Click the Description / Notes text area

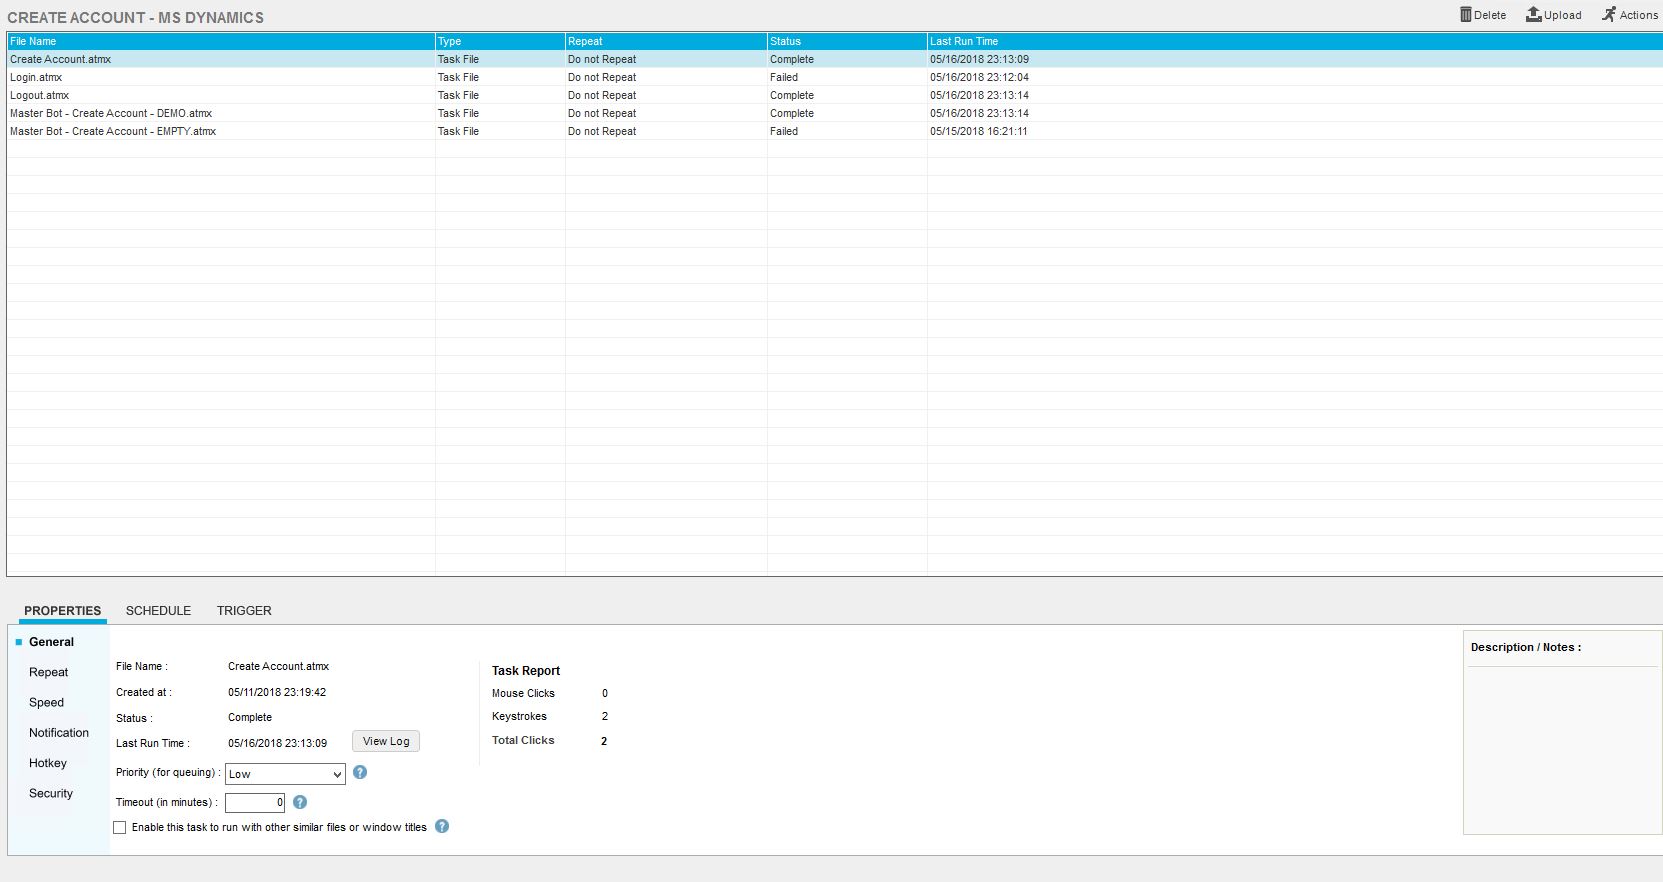(x=1562, y=750)
